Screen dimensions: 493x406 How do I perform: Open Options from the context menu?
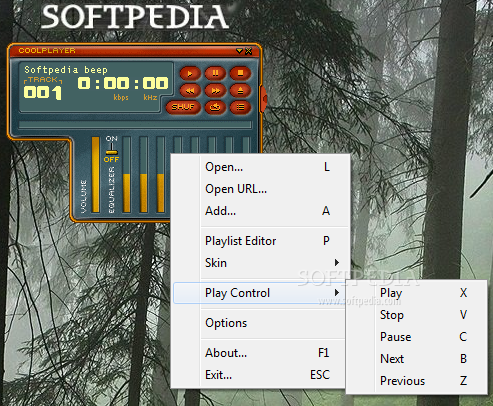click(260, 323)
